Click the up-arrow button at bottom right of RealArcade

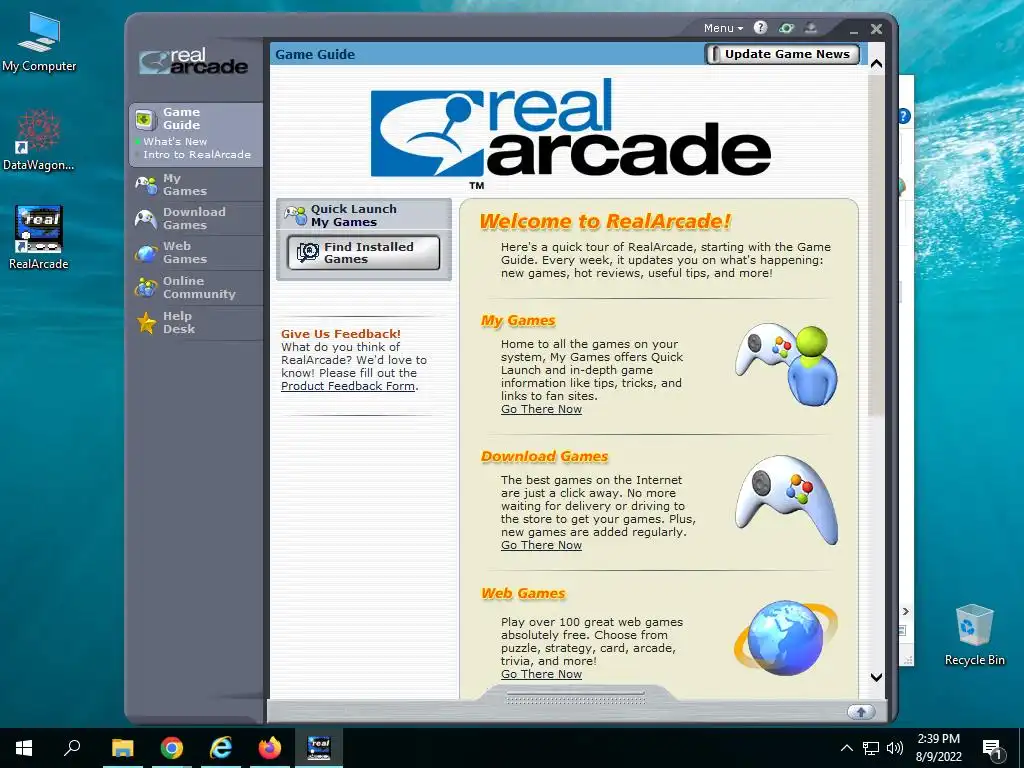[861, 712]
